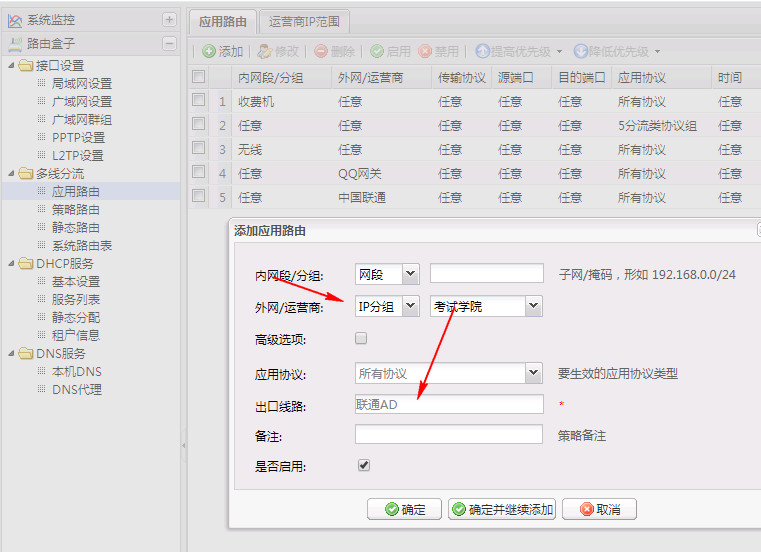Screen dimensions: 761x552
Task: Open 本机DNS in the tree
Action: click(77, 371)
